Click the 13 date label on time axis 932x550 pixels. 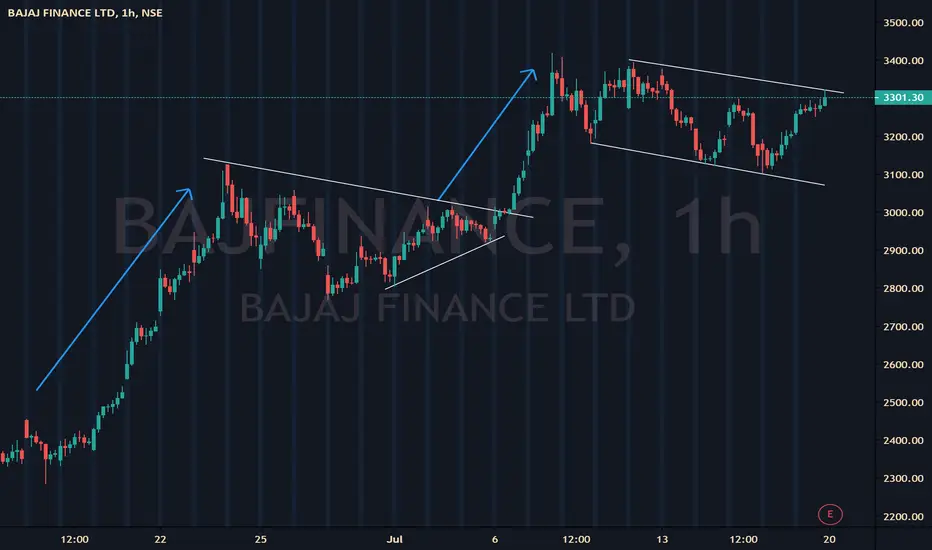(662, 539)
